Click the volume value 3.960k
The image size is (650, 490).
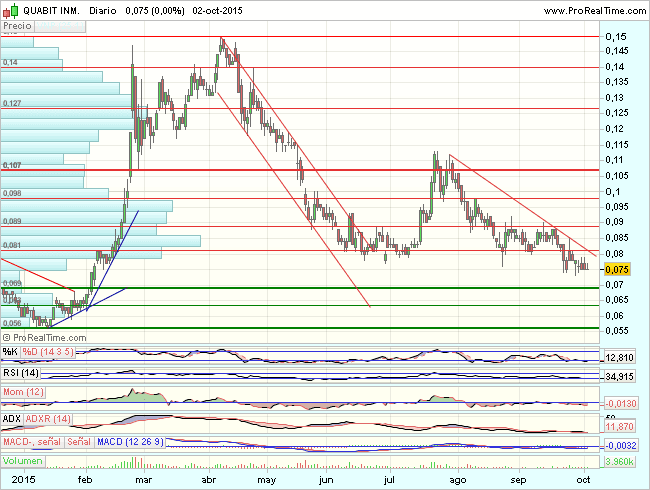point(619,462)
